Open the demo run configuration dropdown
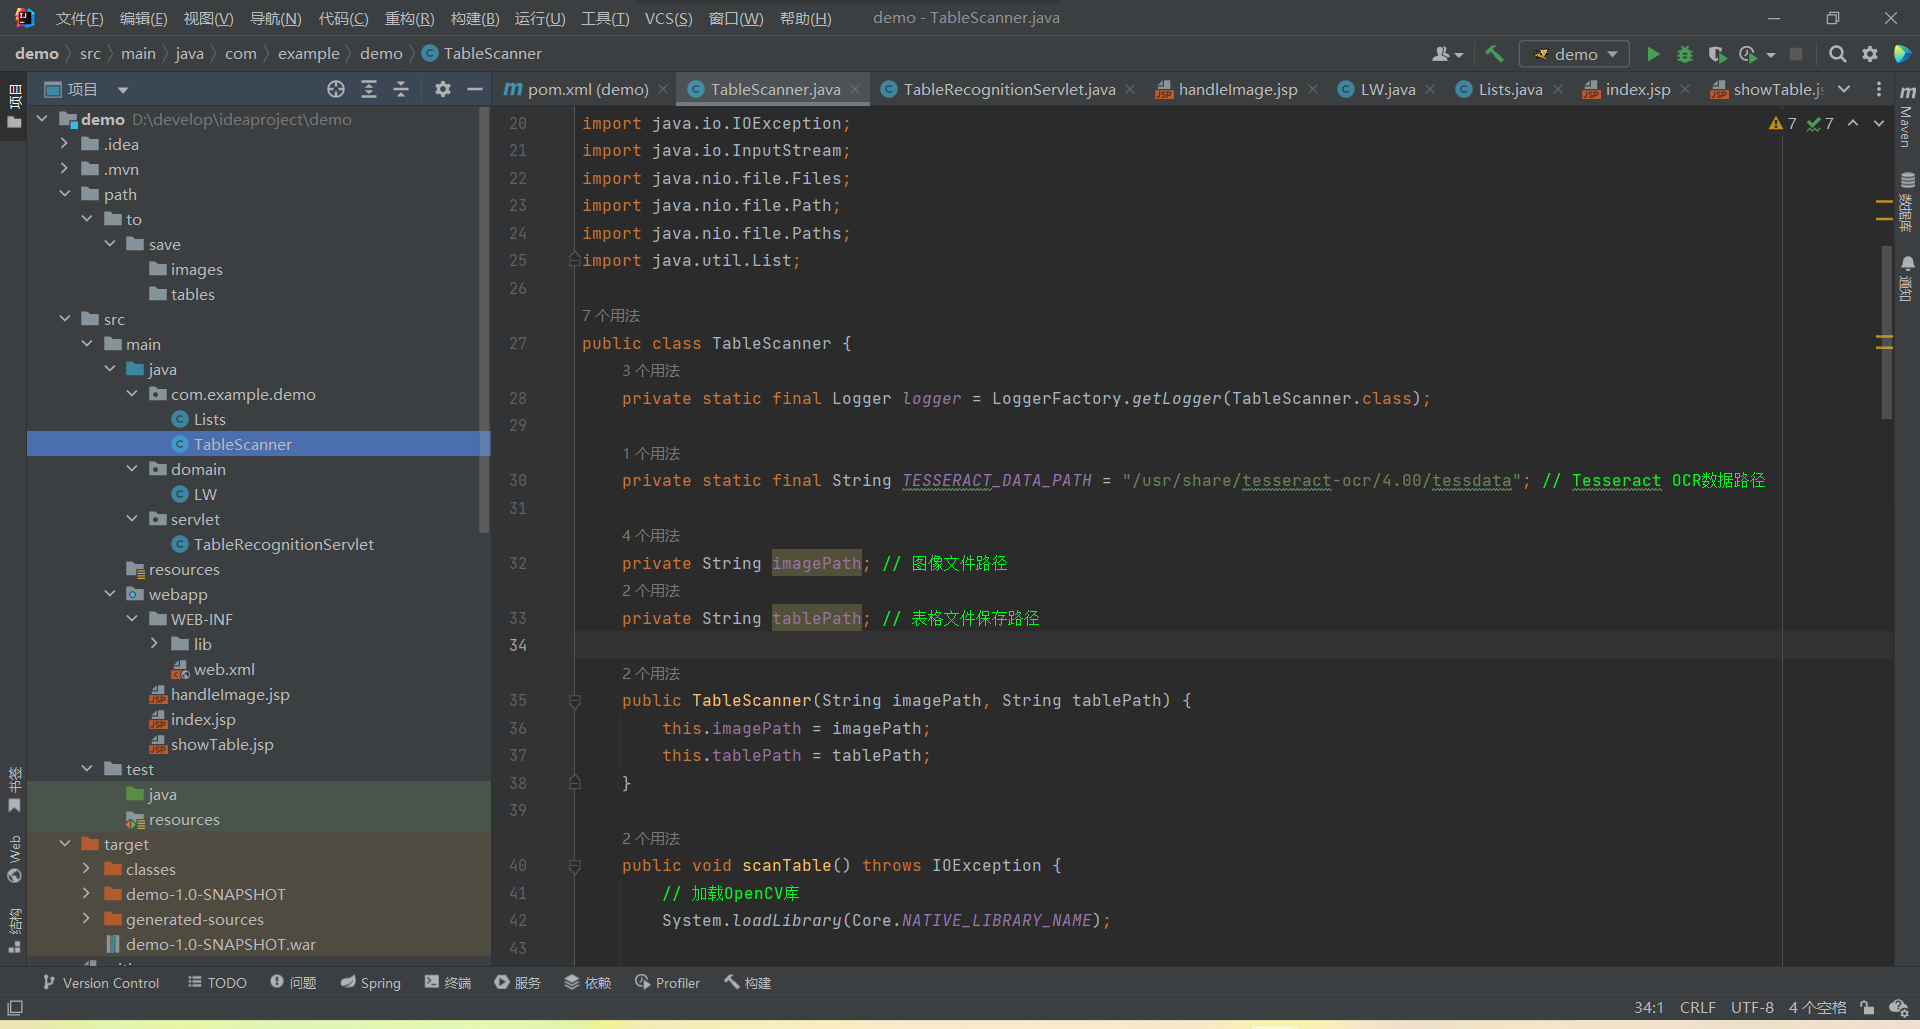The height and width of the screenshot is (1029, 1920). point(1574,54)
